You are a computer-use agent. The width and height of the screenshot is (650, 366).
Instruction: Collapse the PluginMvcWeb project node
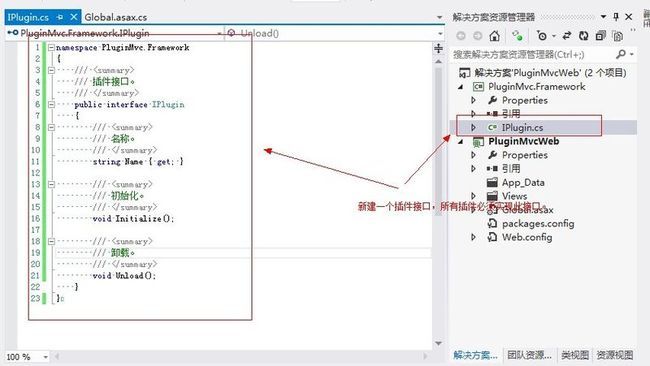[461, 141]
